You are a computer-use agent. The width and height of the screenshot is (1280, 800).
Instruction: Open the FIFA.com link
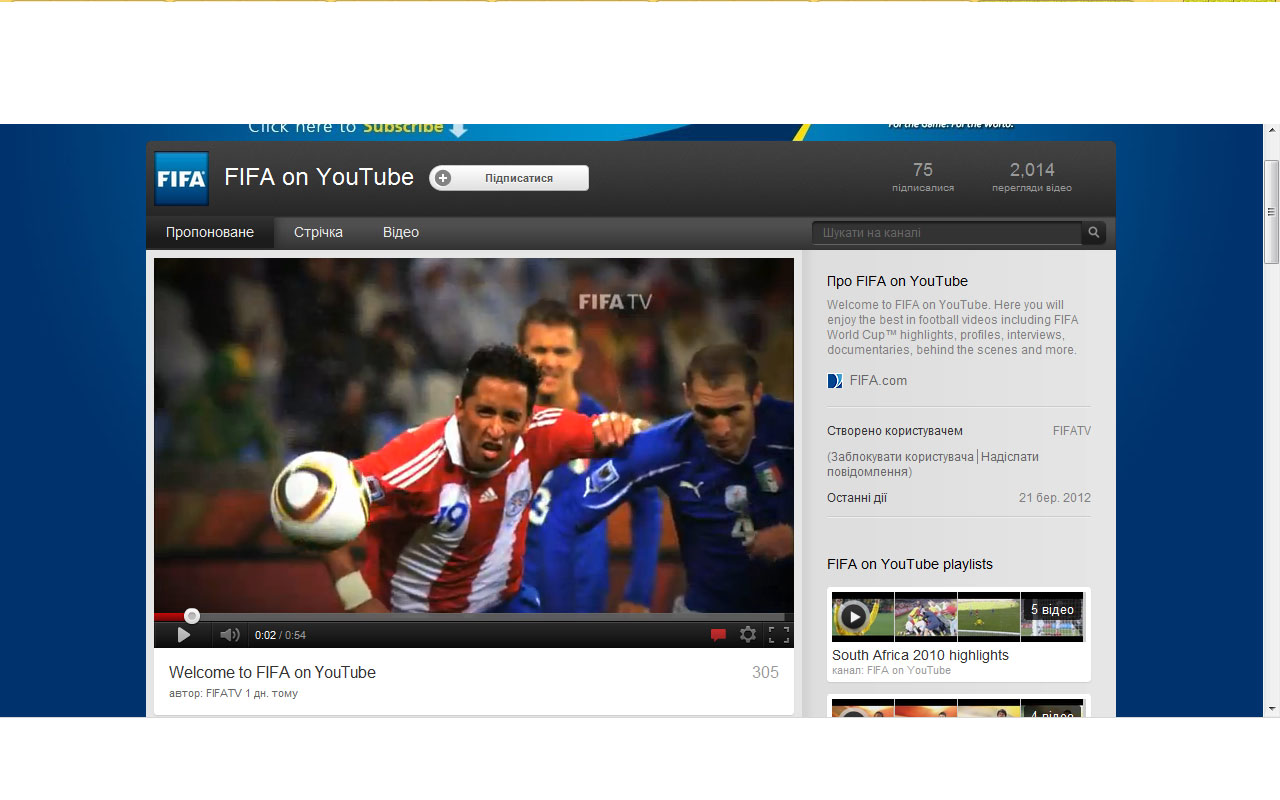pos(878,381)
